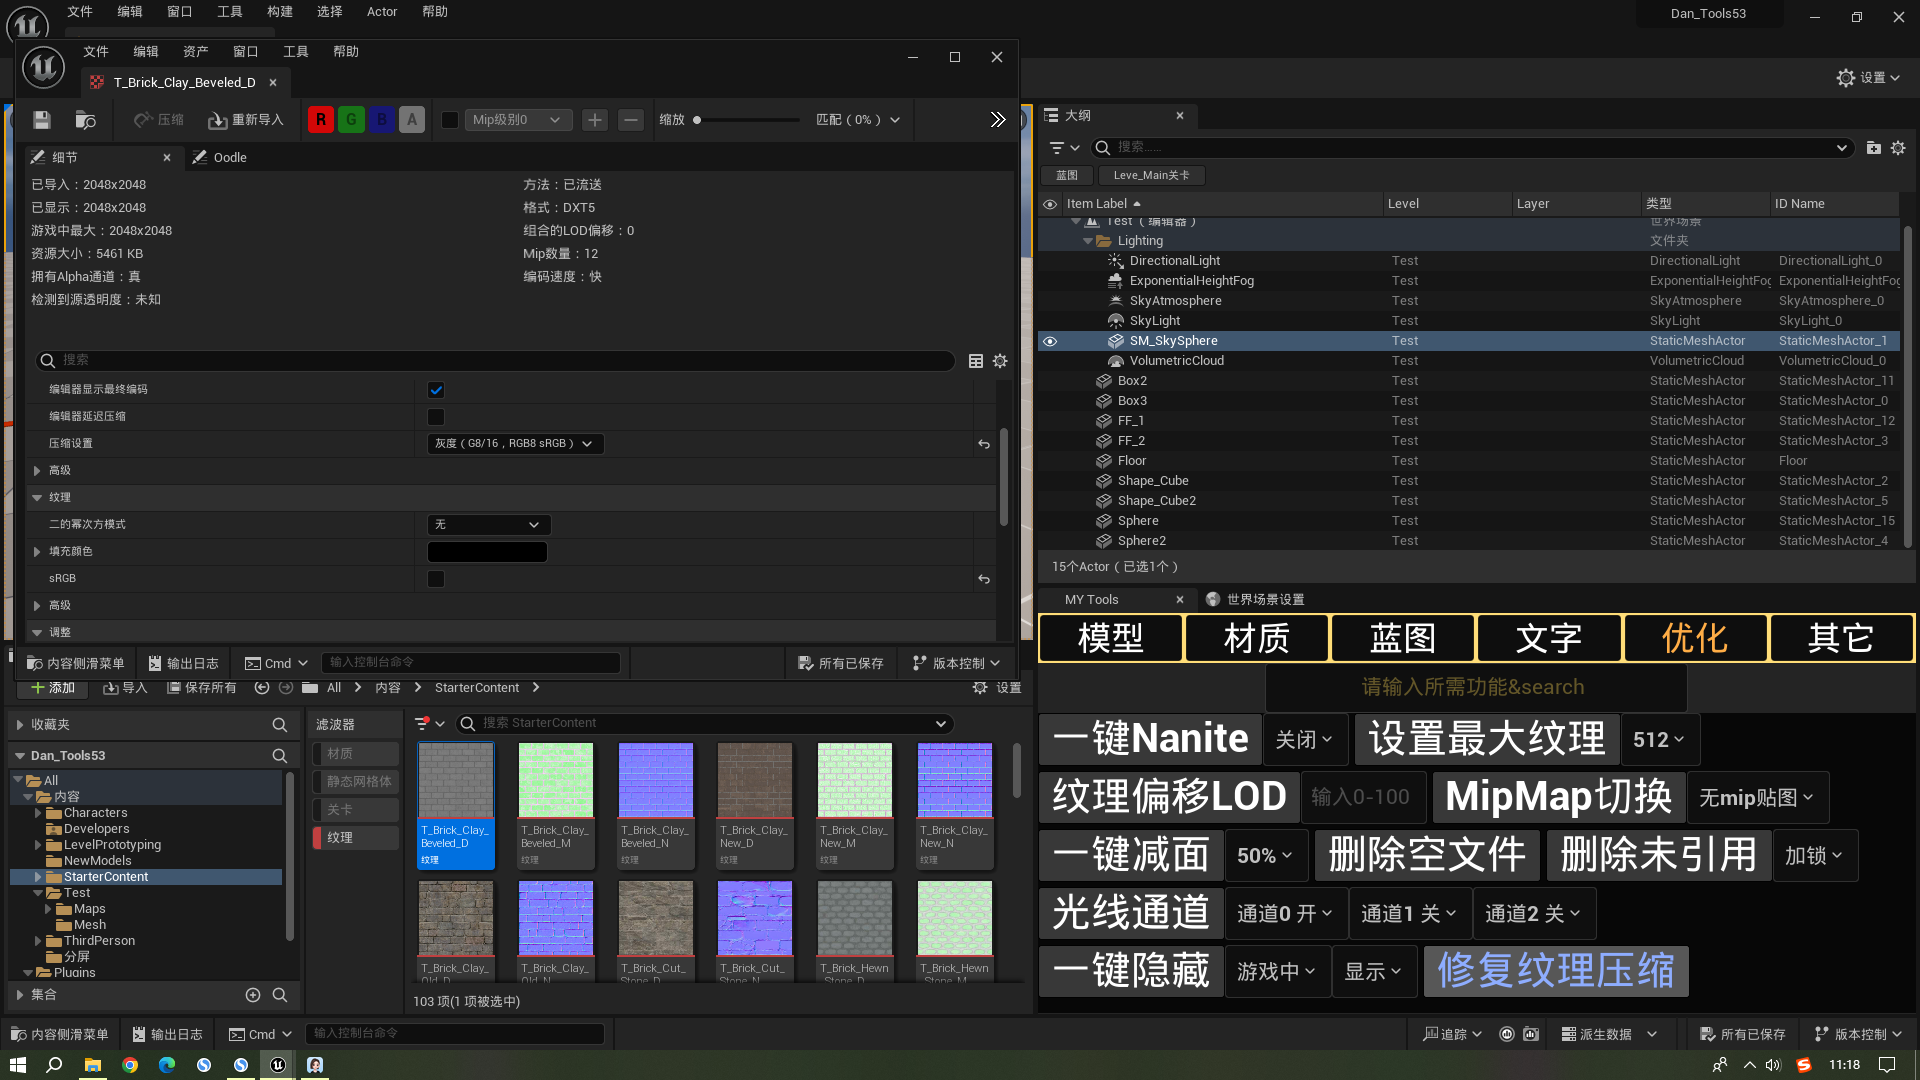Viewport: 1920px width, 1080px height.
Task: Enable the 纹理 filter in content browser
Action: 355,838
